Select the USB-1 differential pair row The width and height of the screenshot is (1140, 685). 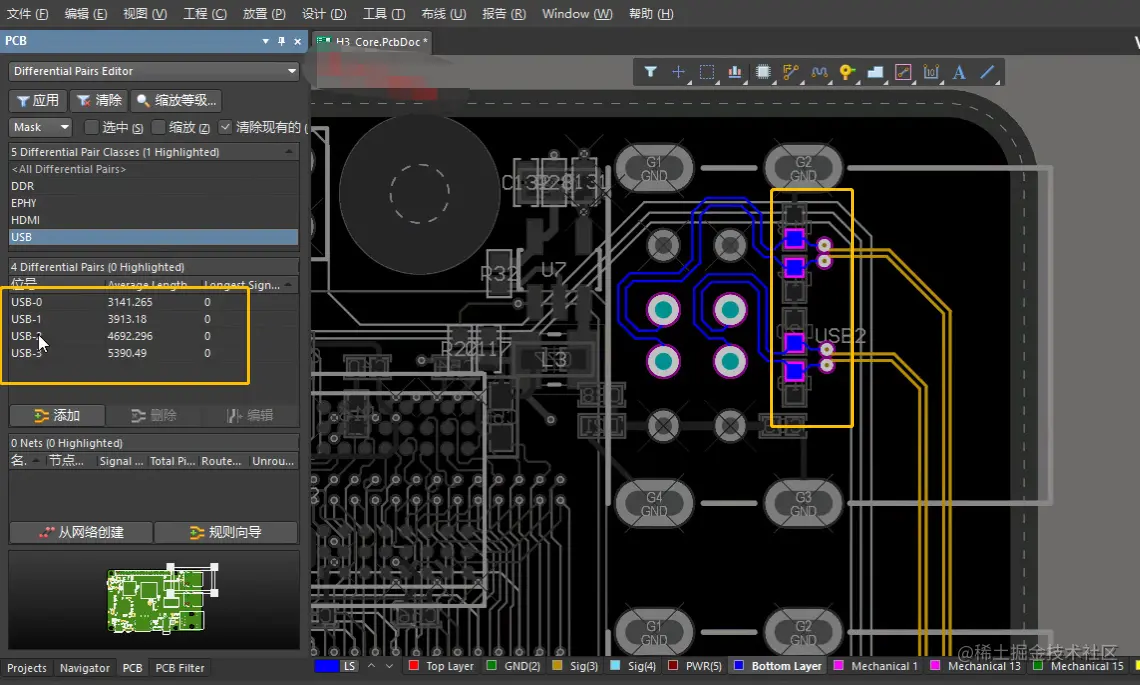27,319
